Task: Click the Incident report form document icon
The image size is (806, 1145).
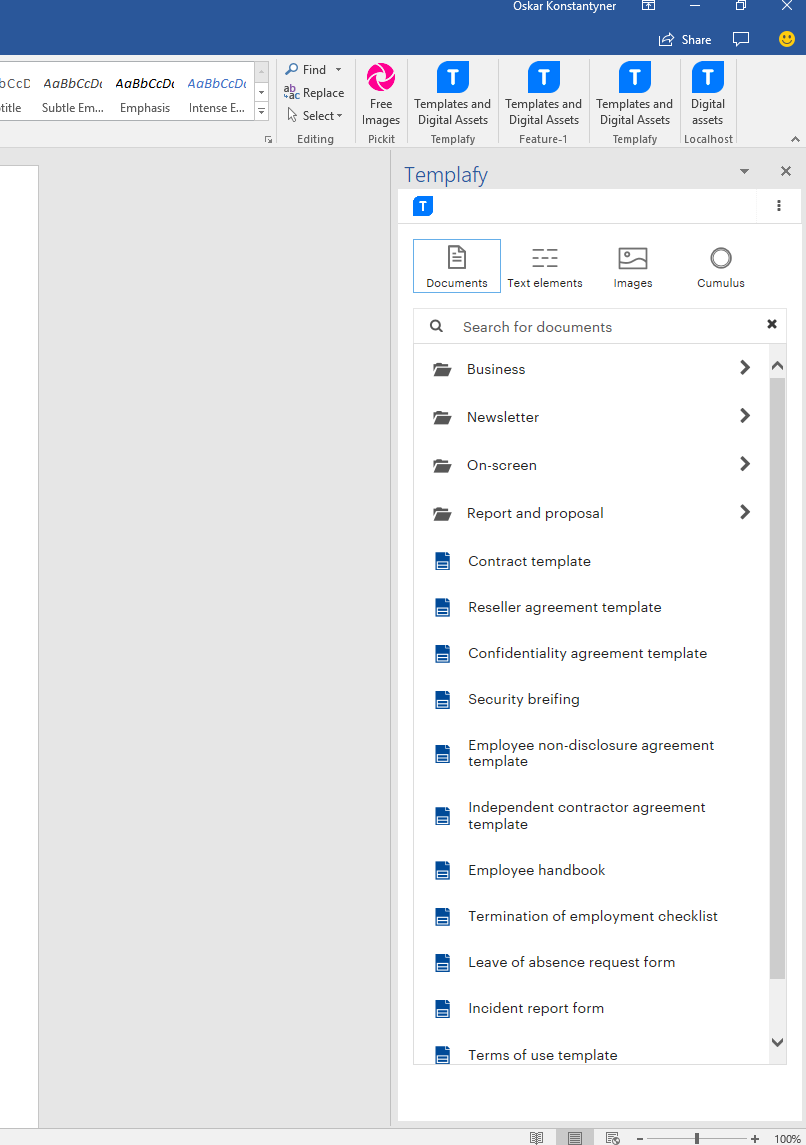Action: pos(442,1008)
